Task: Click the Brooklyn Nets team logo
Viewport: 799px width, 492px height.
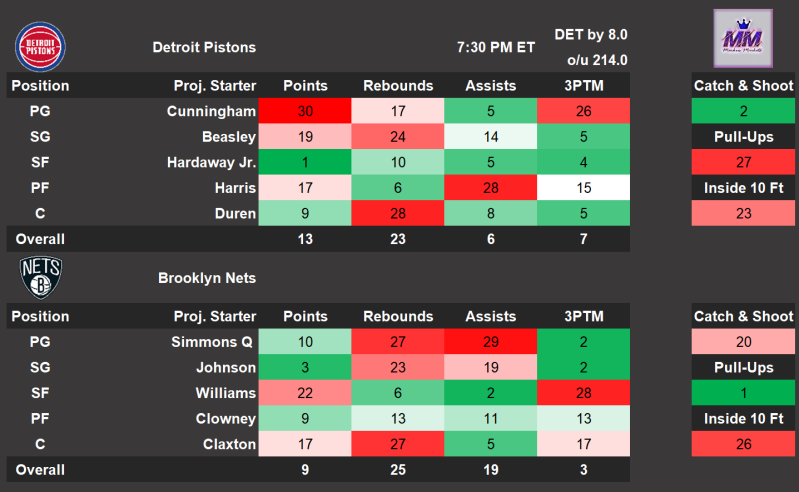Action: (x=40, y=277)
